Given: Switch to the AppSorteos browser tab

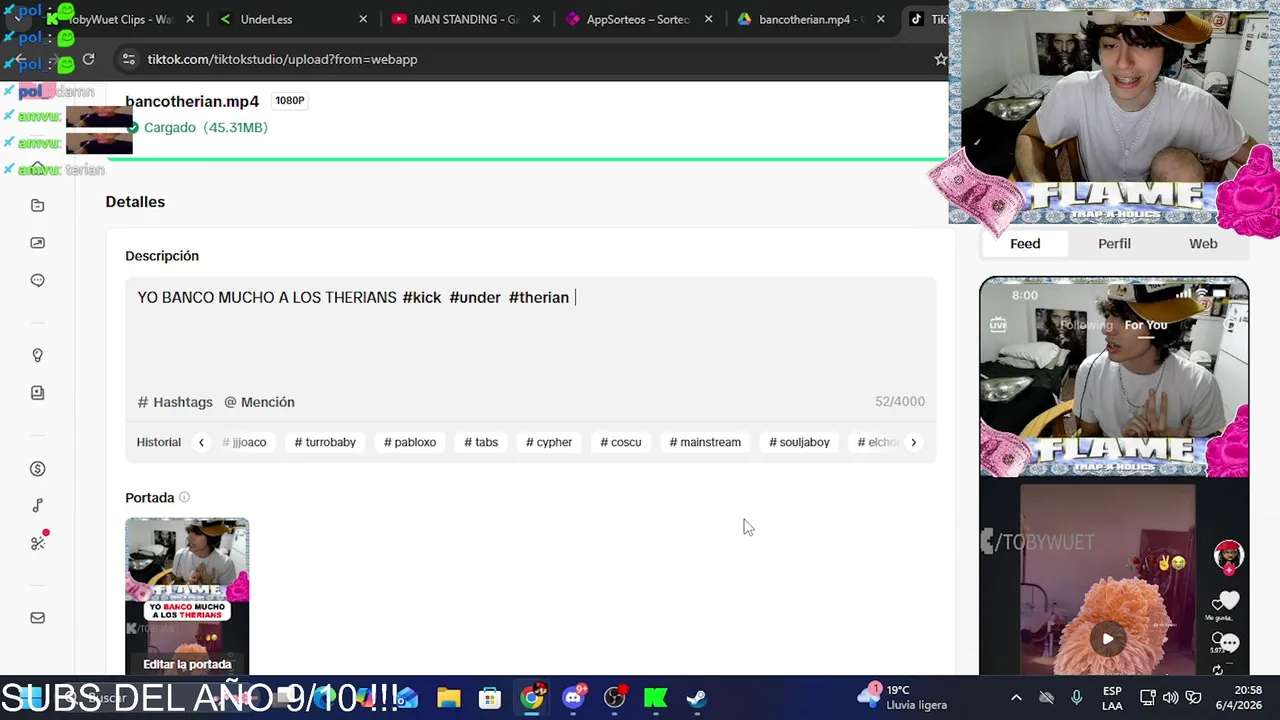Looking at the screenshot, I should coord(638,19).
